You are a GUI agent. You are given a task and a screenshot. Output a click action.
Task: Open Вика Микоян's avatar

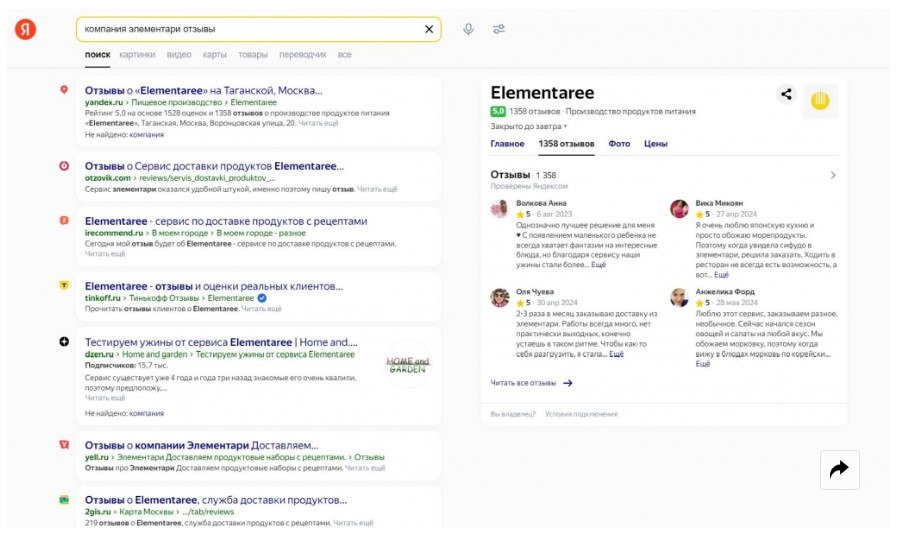(x=679, y=208)
